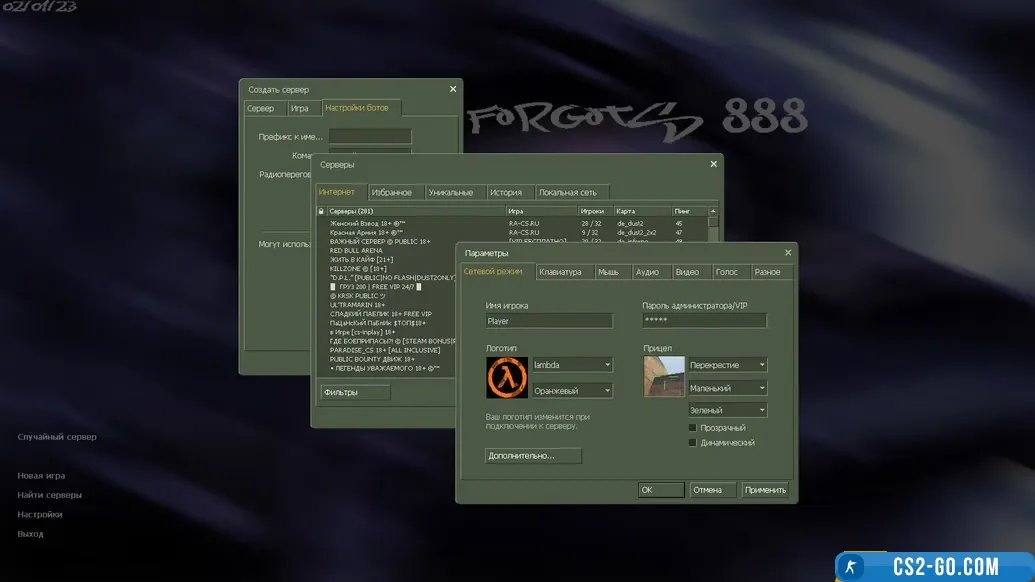
Task: Open the lambda logo dropdown
Action: click(x=571, y=365)
